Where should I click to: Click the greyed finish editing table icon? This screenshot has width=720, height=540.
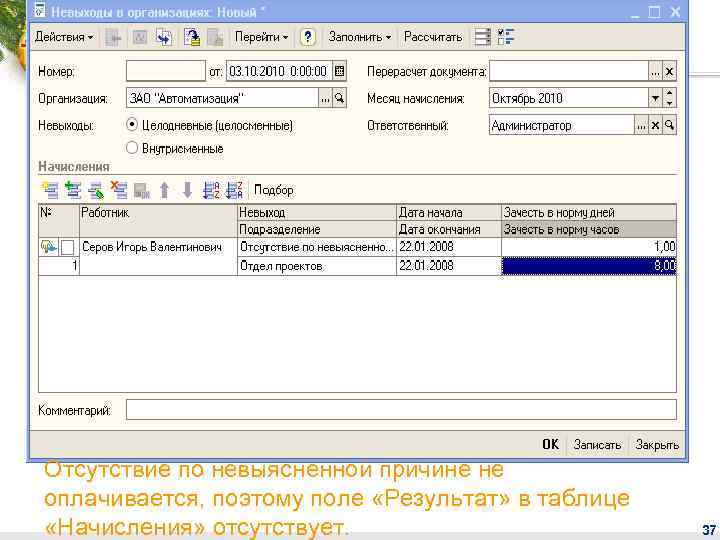(x=142, y=190)
